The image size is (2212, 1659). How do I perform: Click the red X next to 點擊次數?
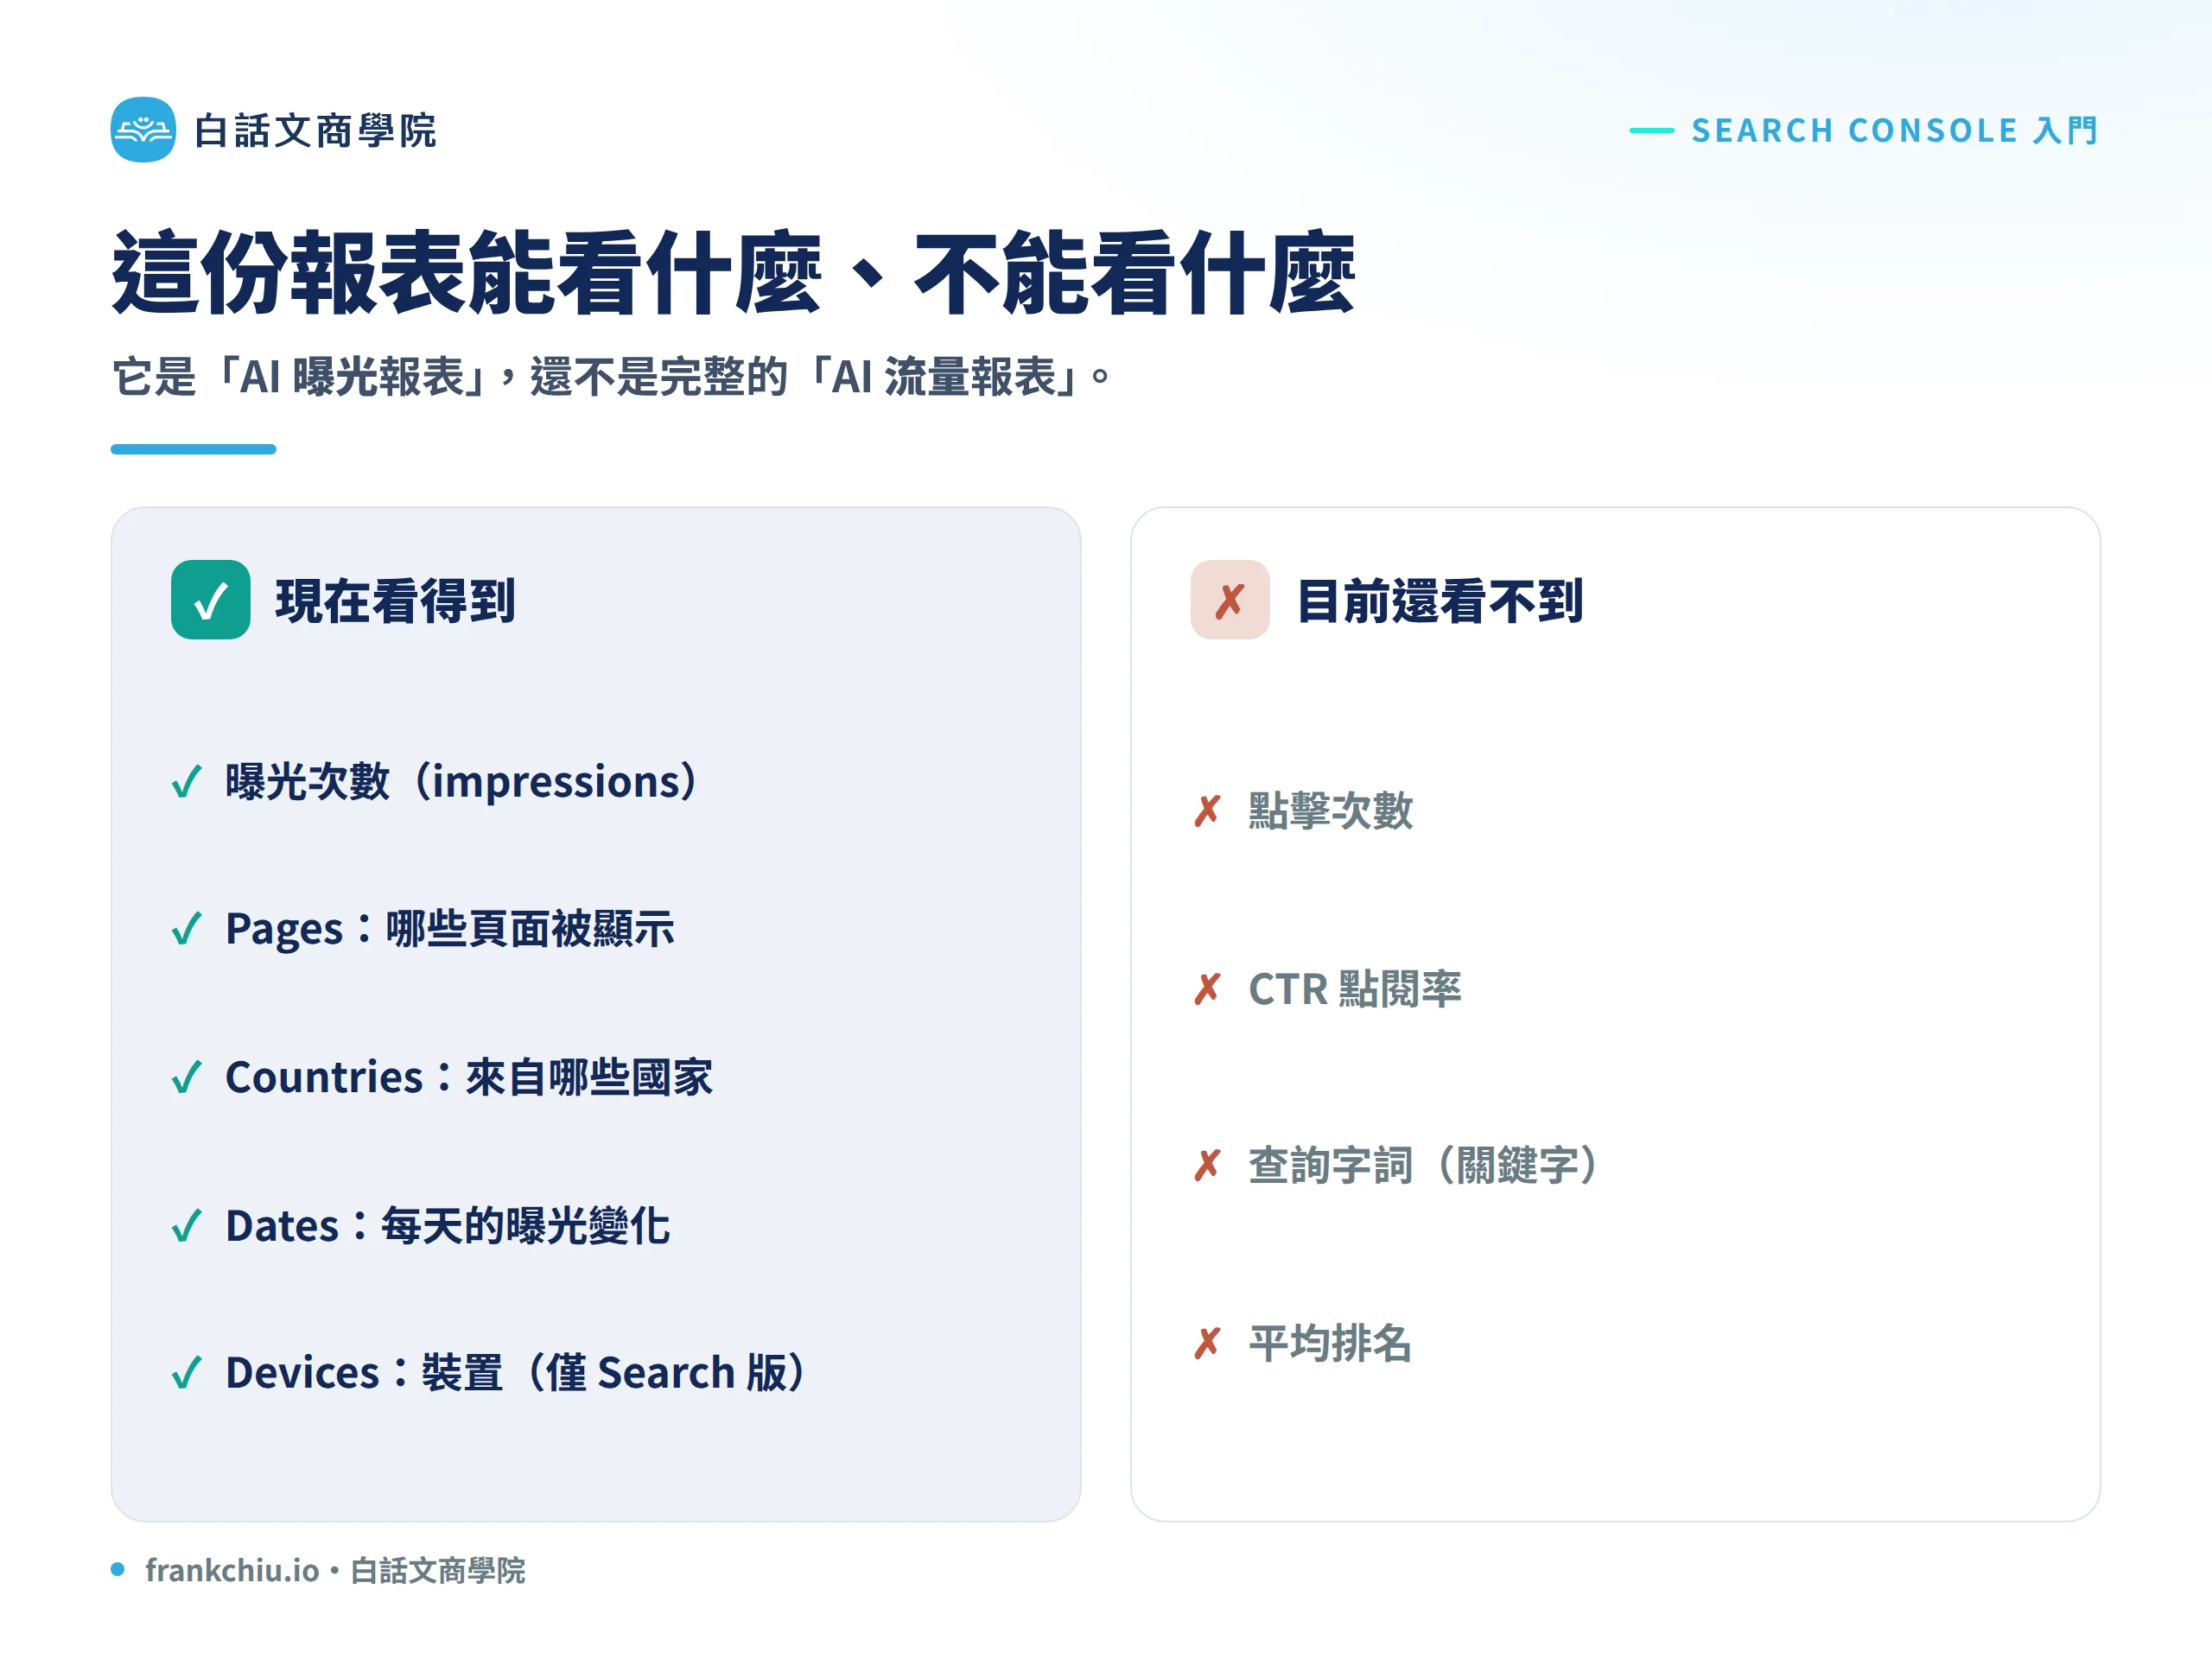1208,811
